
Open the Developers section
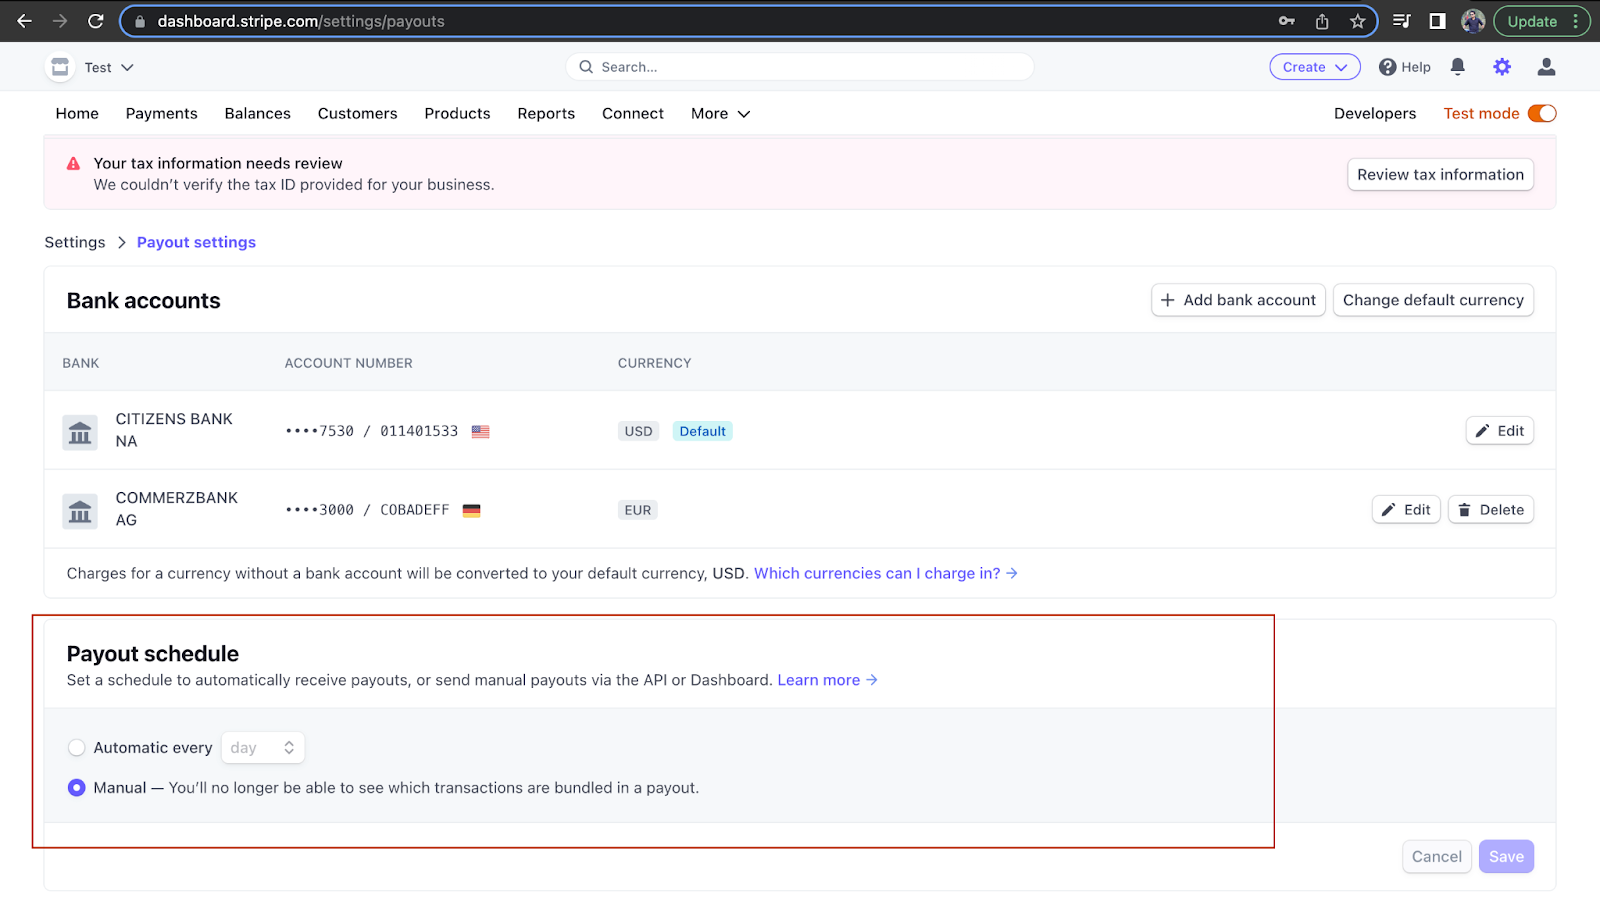[1375, 114]
